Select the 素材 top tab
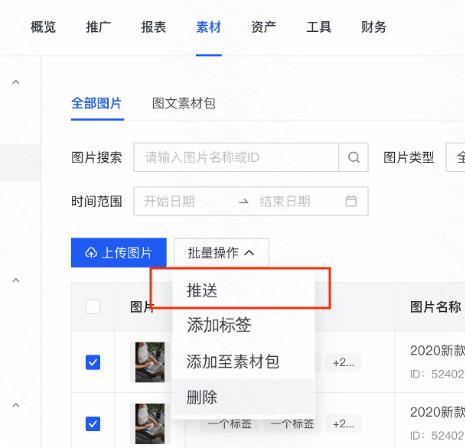 209,27
